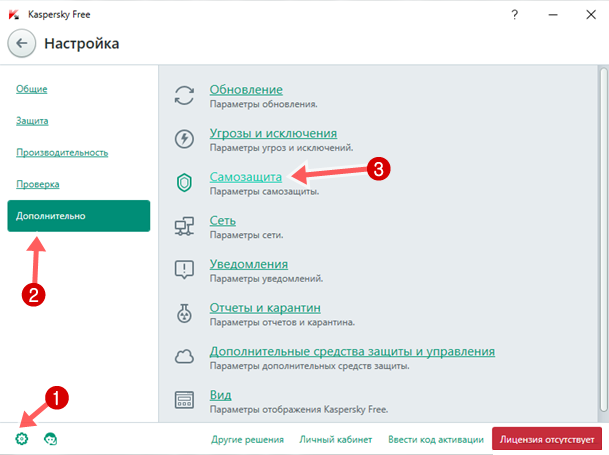
Task: Open the Проверка tab
Action: click(38, 184)
